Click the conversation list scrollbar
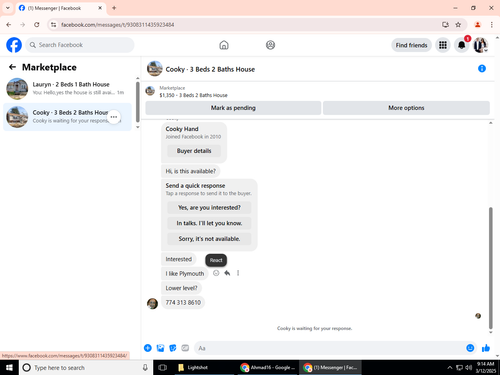The image size is (500, 375). [x=138, y=102]
